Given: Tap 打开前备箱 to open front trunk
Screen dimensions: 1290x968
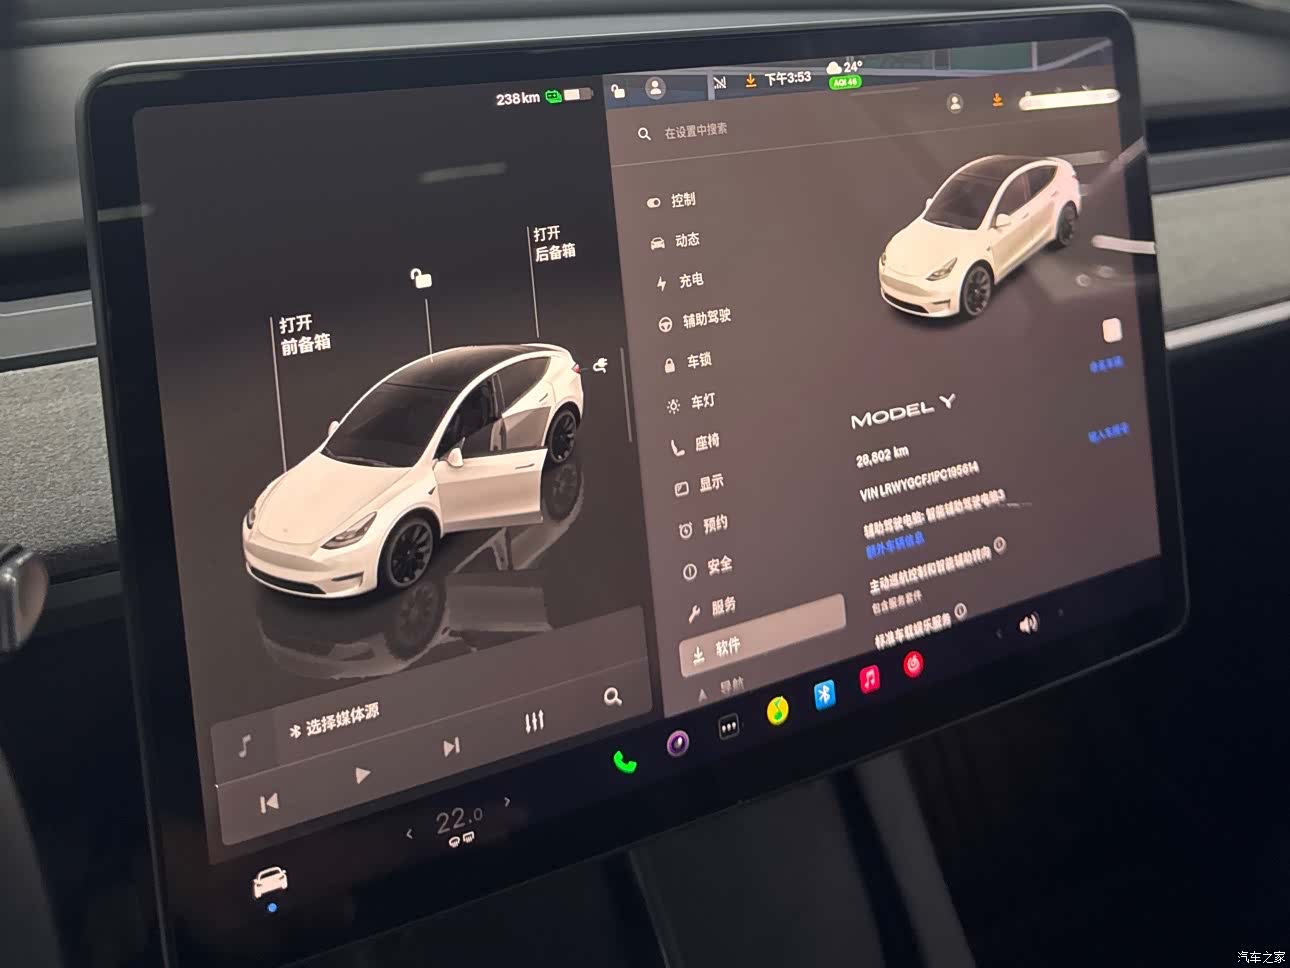Looking at the screenshot, I should (304, 334).
